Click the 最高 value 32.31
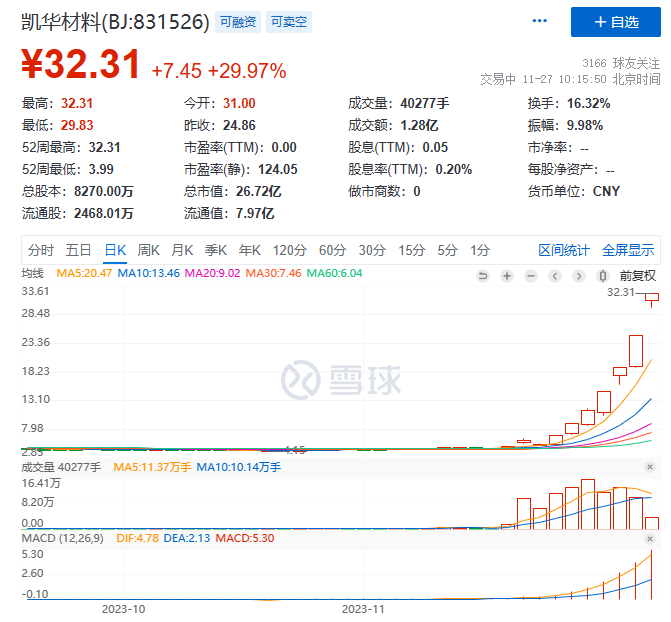This screenshot has height=622, width=671. (77, 103)
